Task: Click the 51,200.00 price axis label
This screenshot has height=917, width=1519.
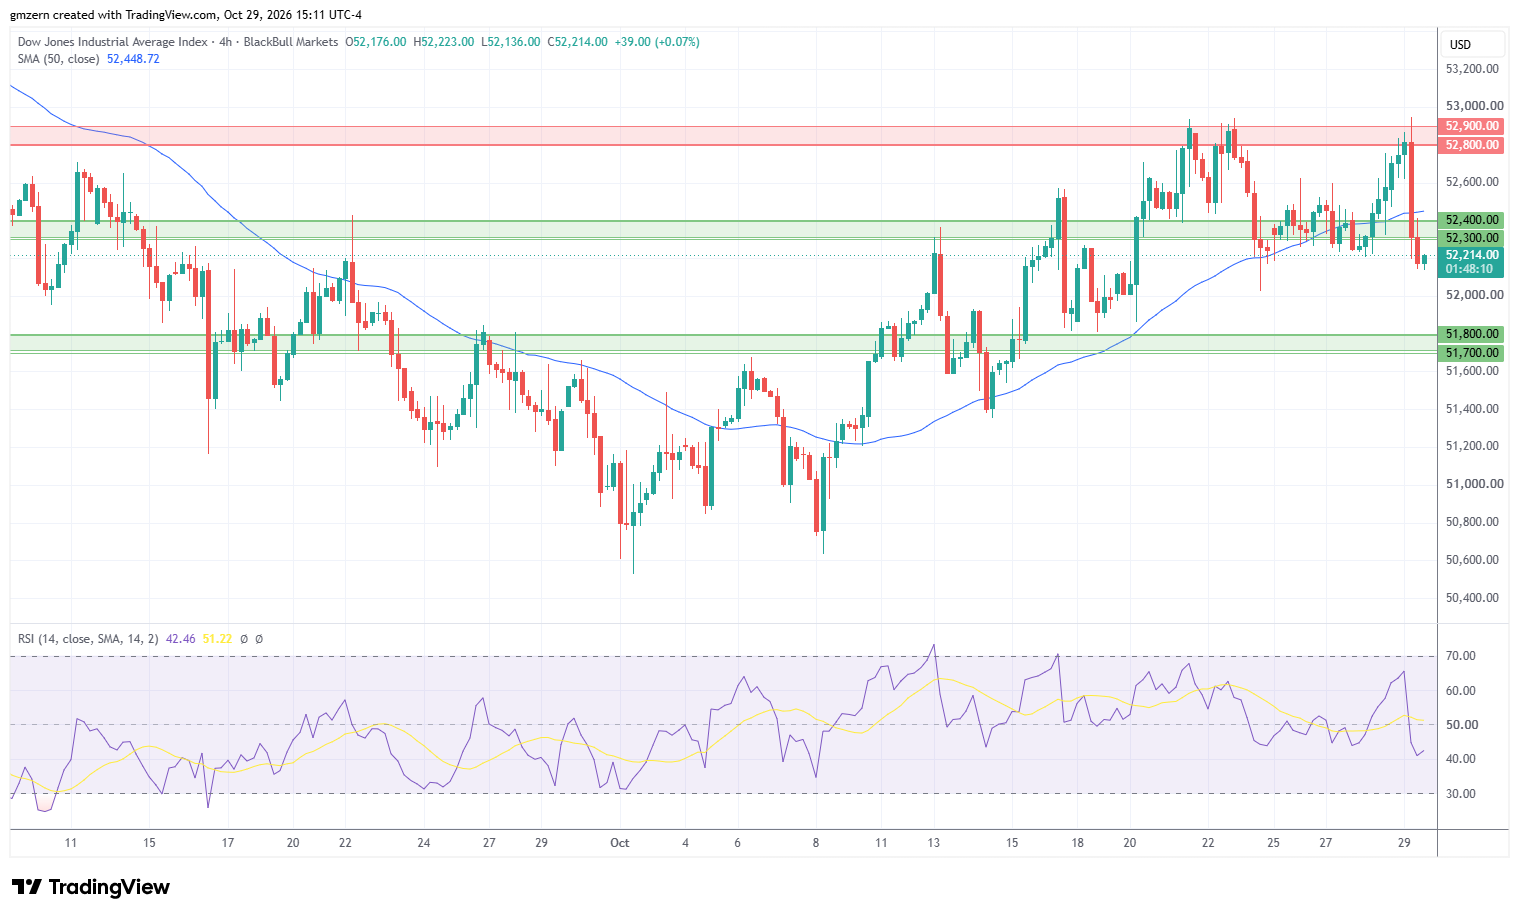Action: (x=1472, y=446)
